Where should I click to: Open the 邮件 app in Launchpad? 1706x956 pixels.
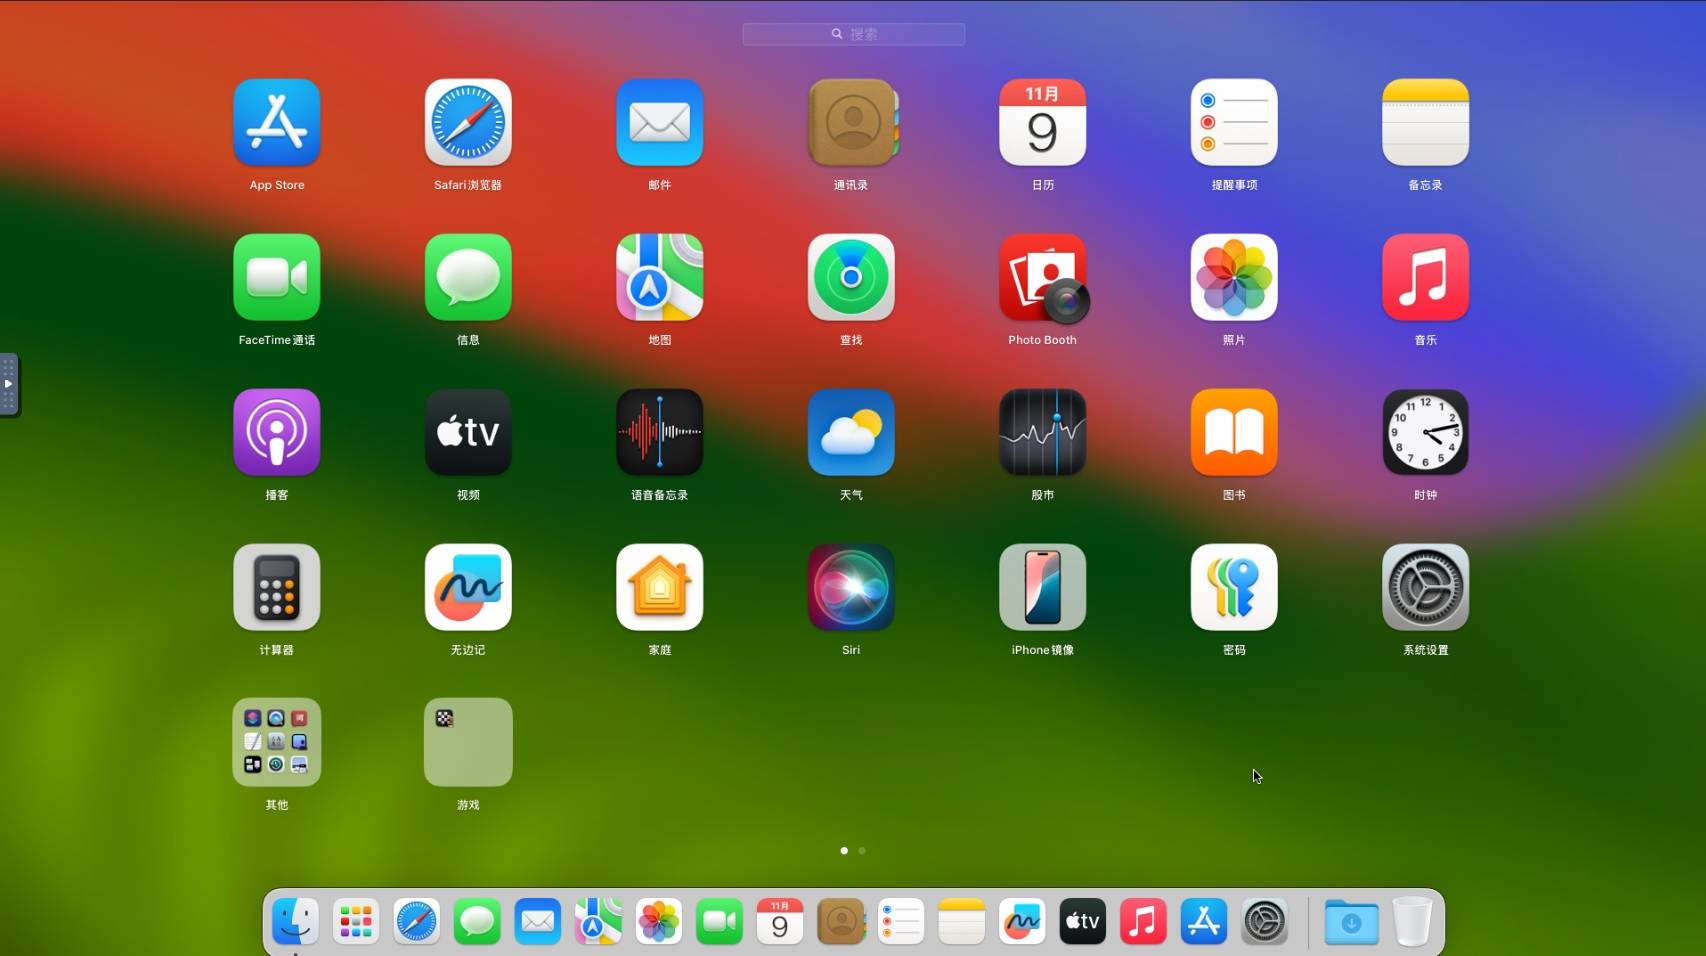660,122
